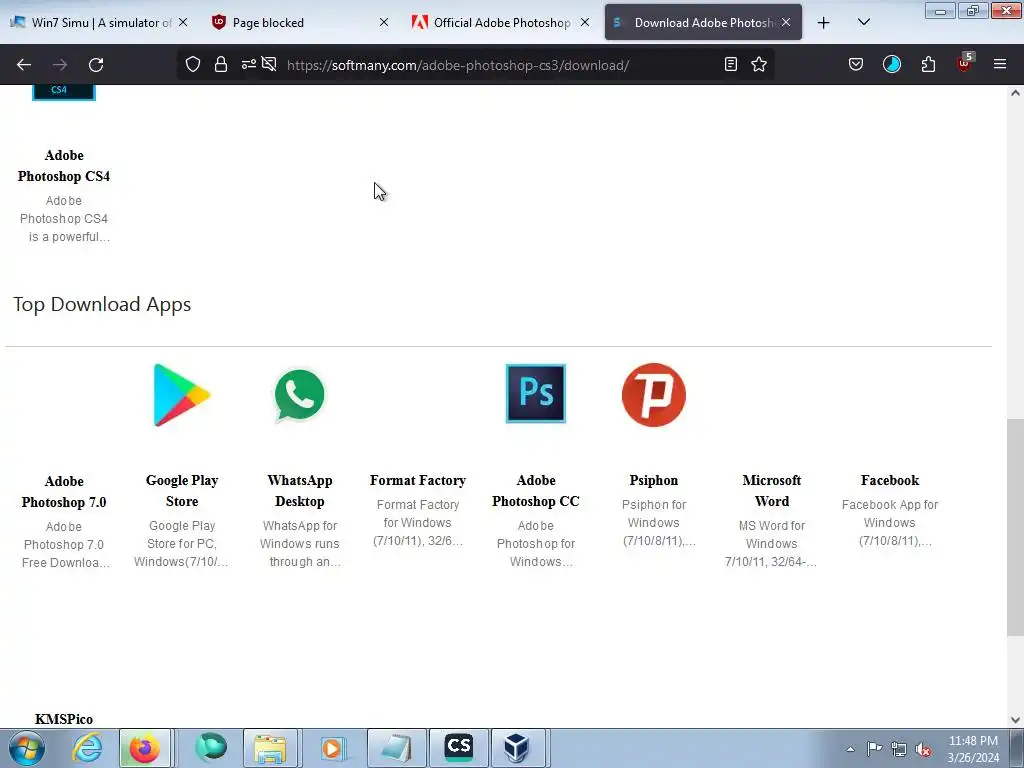Click the blocked autoplay media icon

pyautogui.click(x=269, y=64)
